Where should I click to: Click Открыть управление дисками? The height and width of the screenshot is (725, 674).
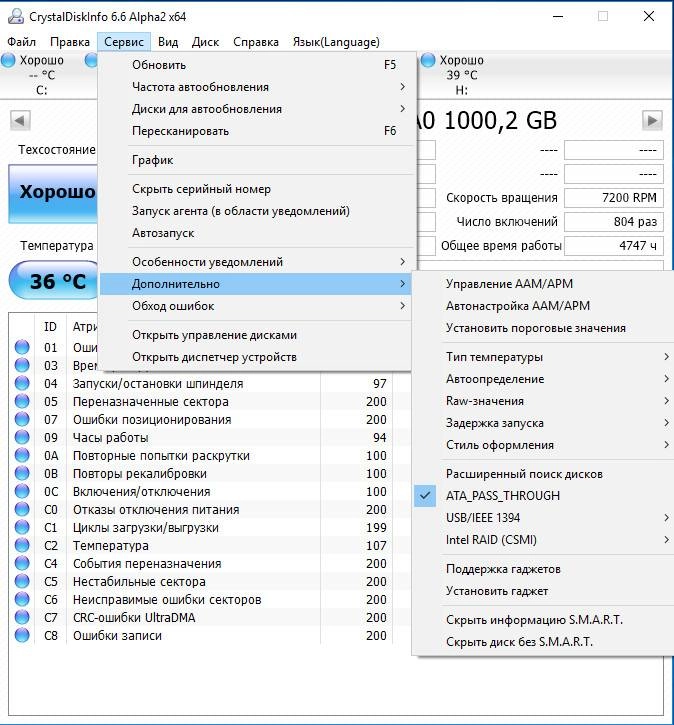[x=256, y=335]
